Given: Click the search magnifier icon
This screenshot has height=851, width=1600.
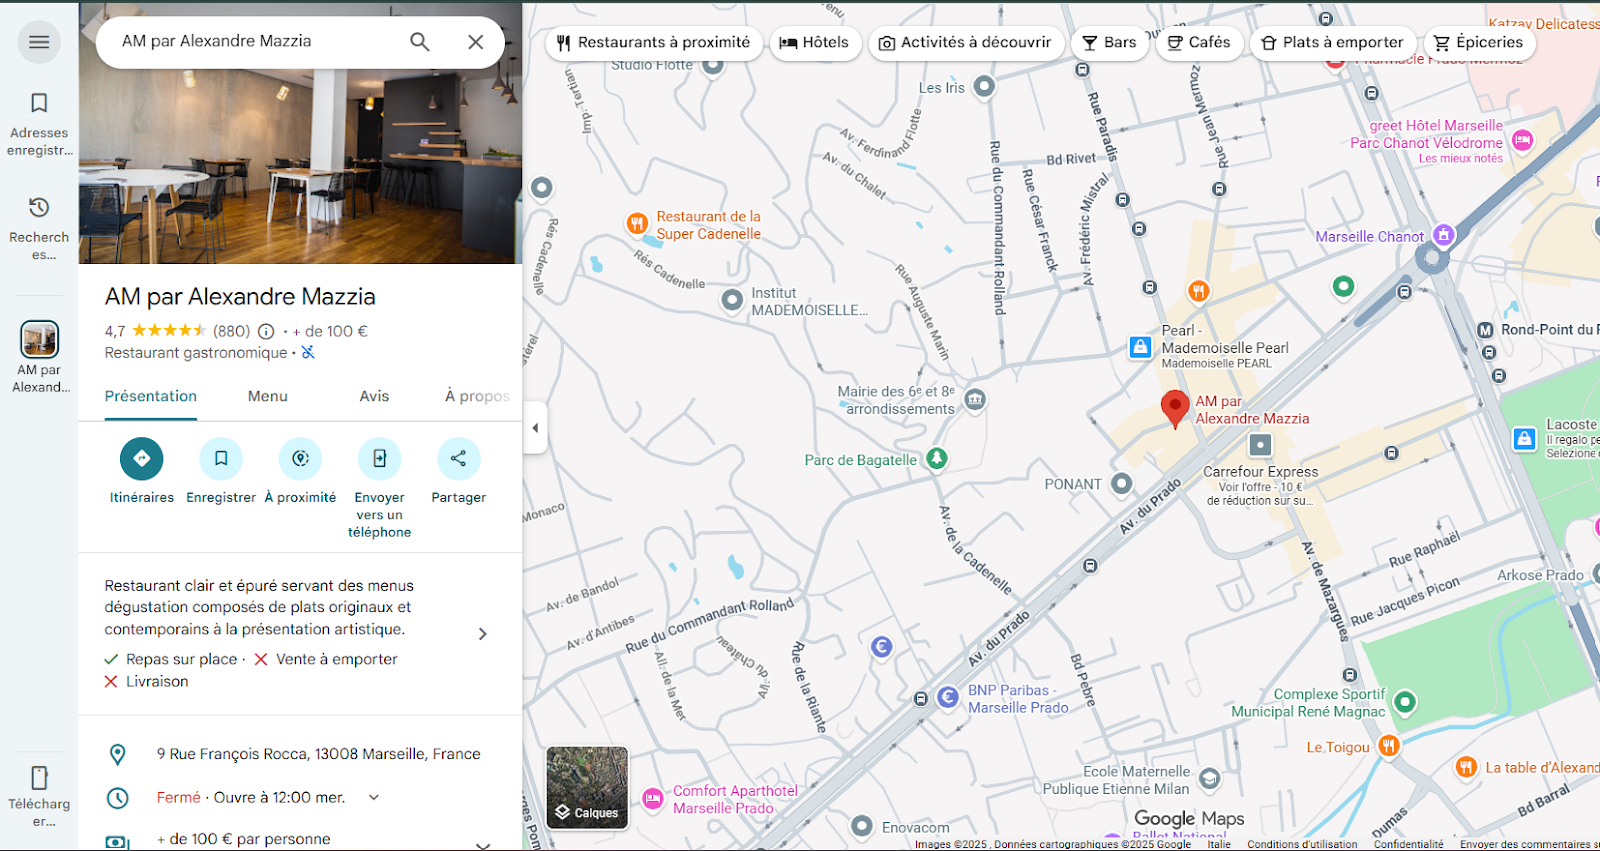Looking at the screenshot, I should point(420,42).
